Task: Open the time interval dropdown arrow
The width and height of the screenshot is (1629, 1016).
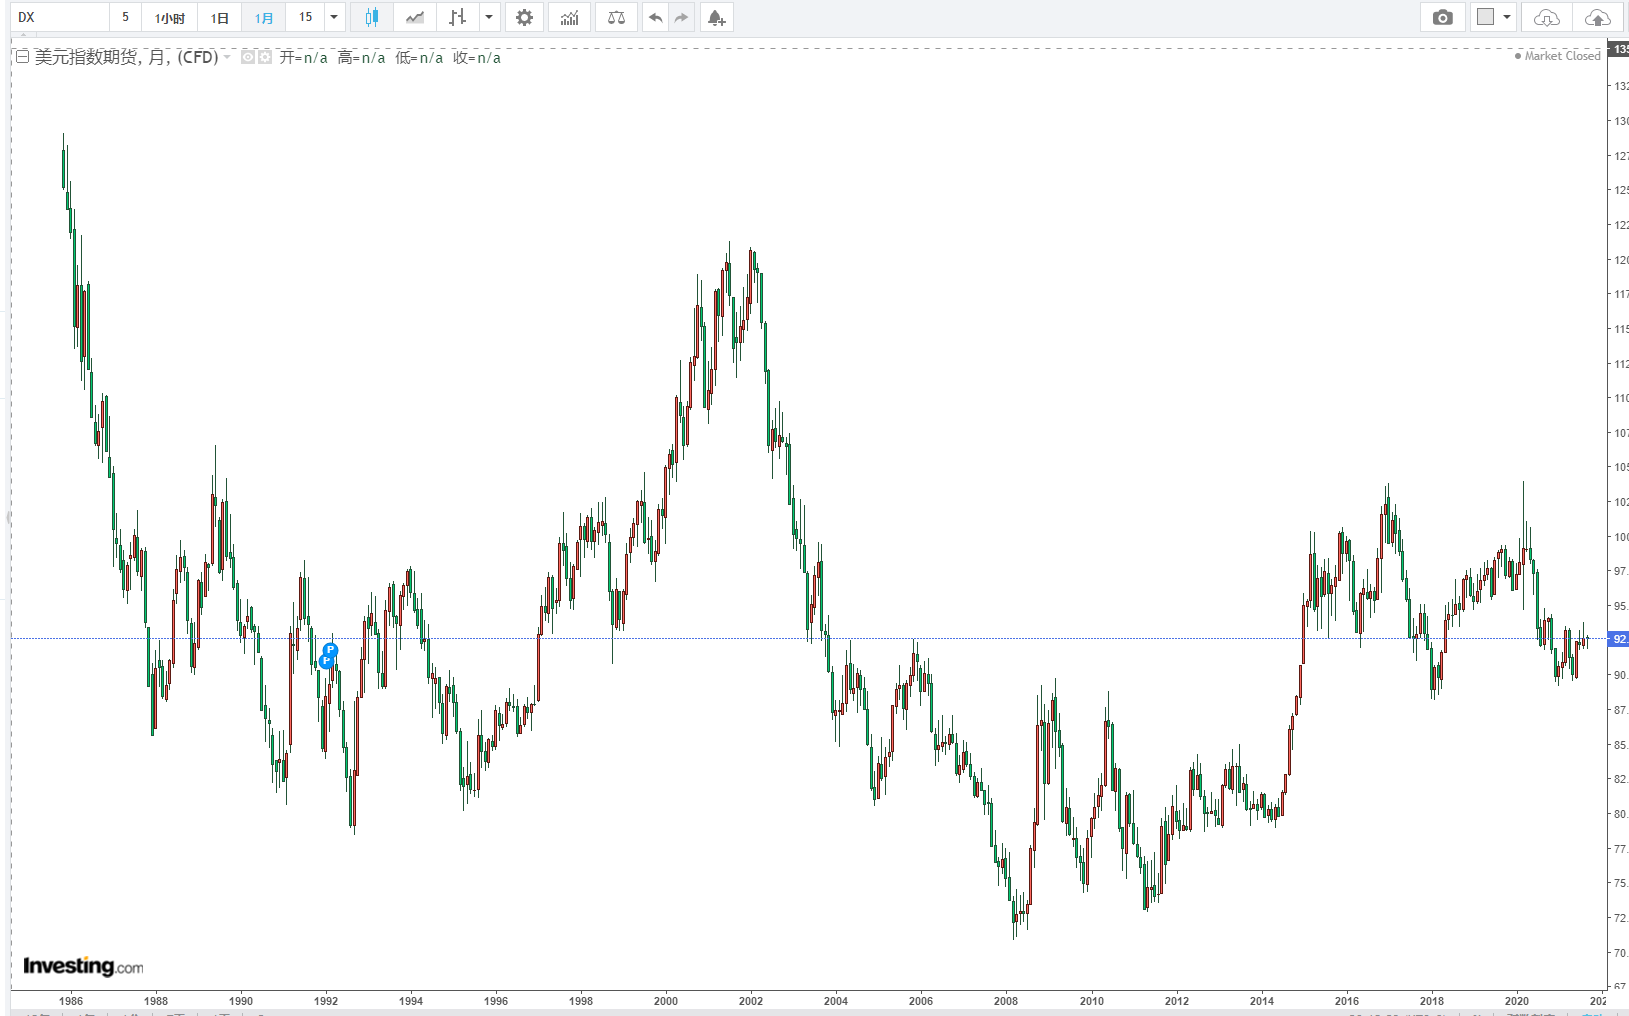Action: [334, 17]
